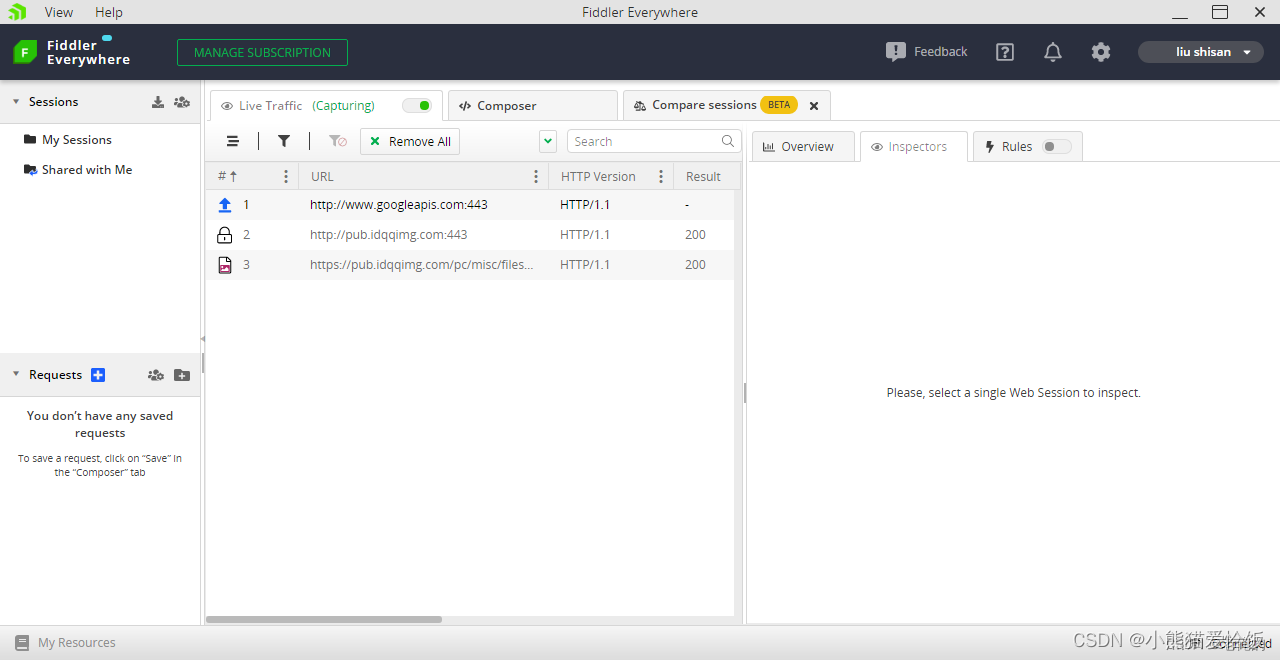
Task: Click the clear filters funnel icon
Action: [338, 142]
